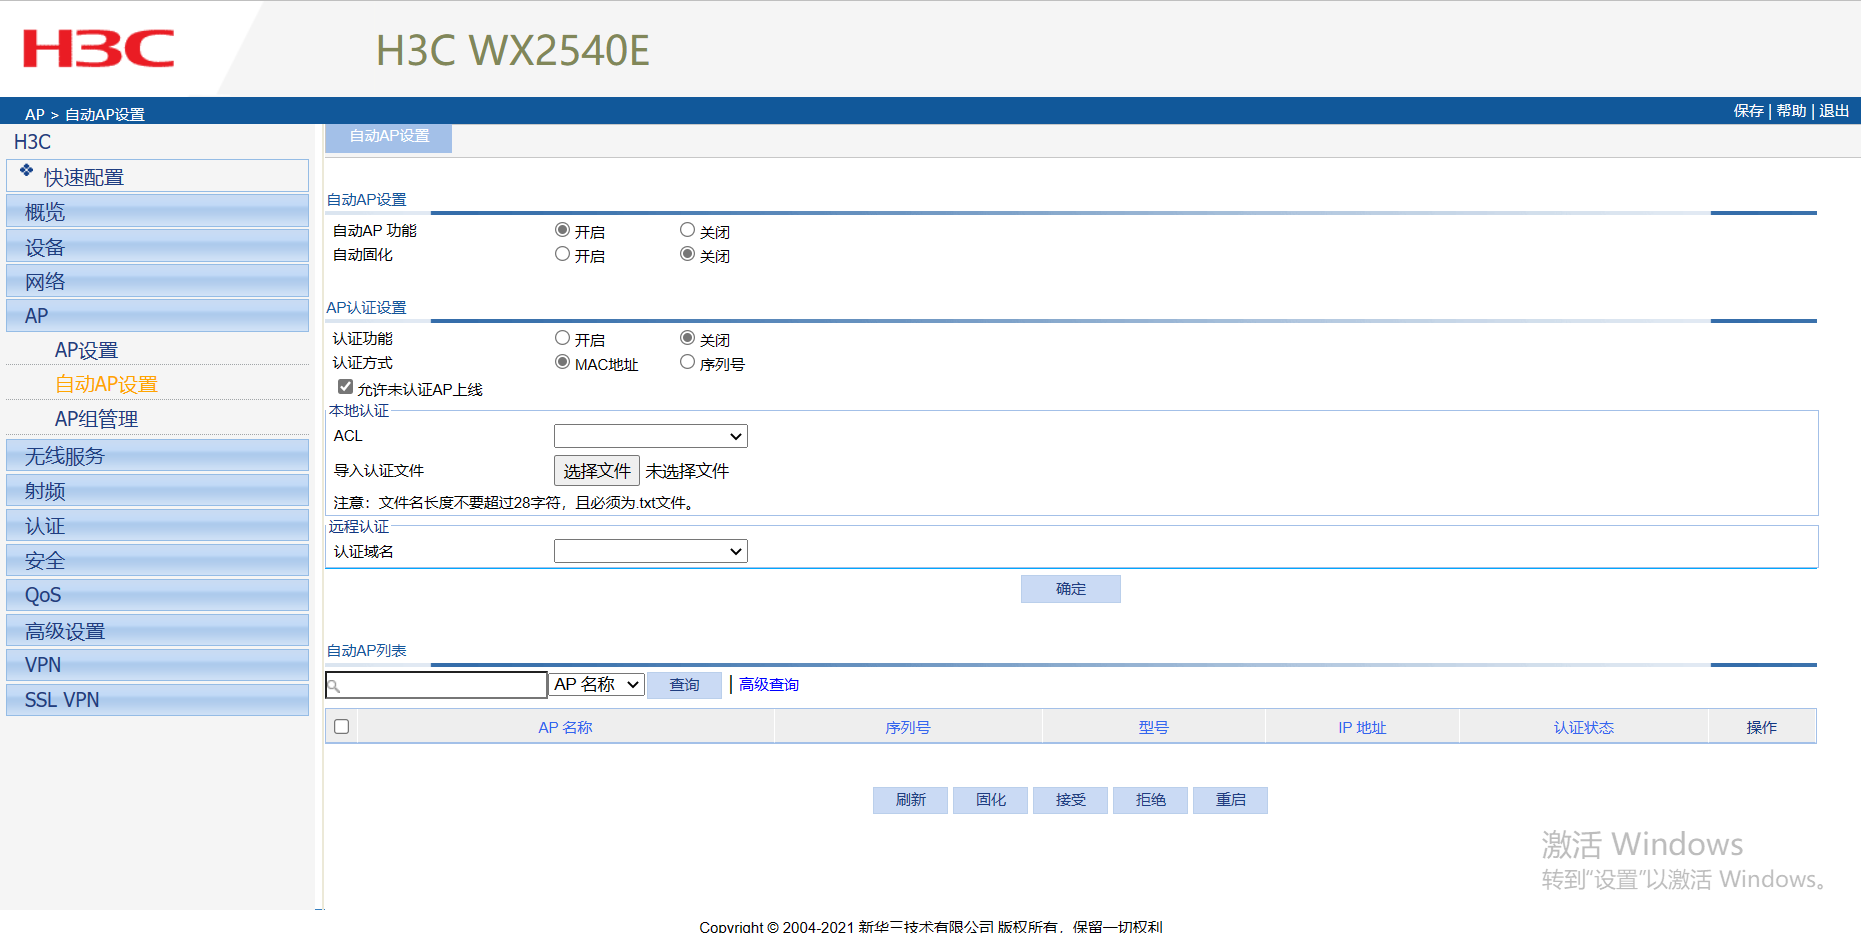Go to AP设置 submenu item

point(86,350)
